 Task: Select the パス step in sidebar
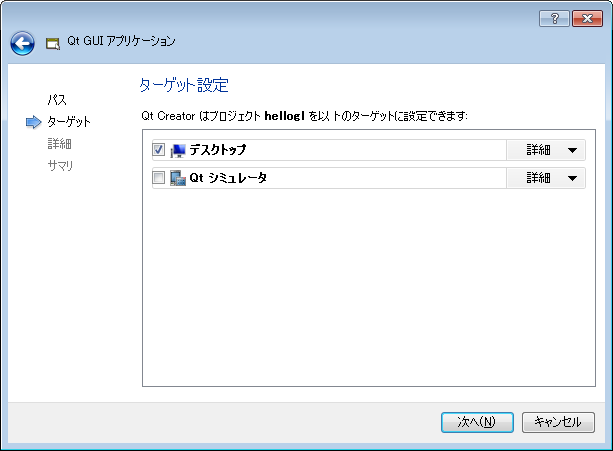57,100
